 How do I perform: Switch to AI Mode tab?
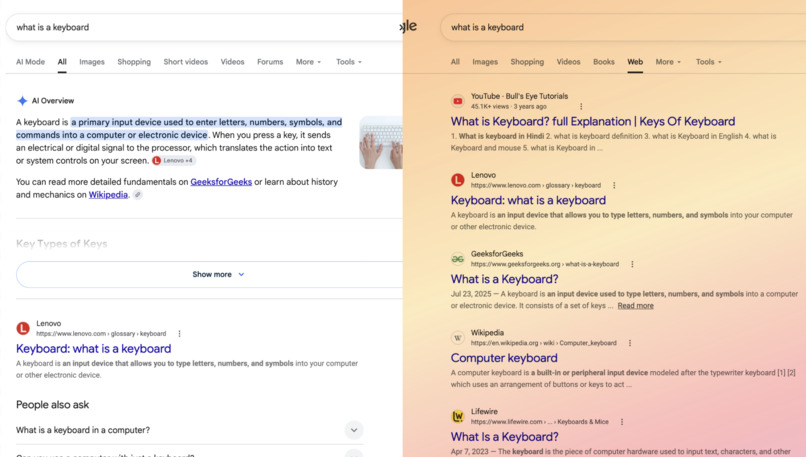point(30,62)
